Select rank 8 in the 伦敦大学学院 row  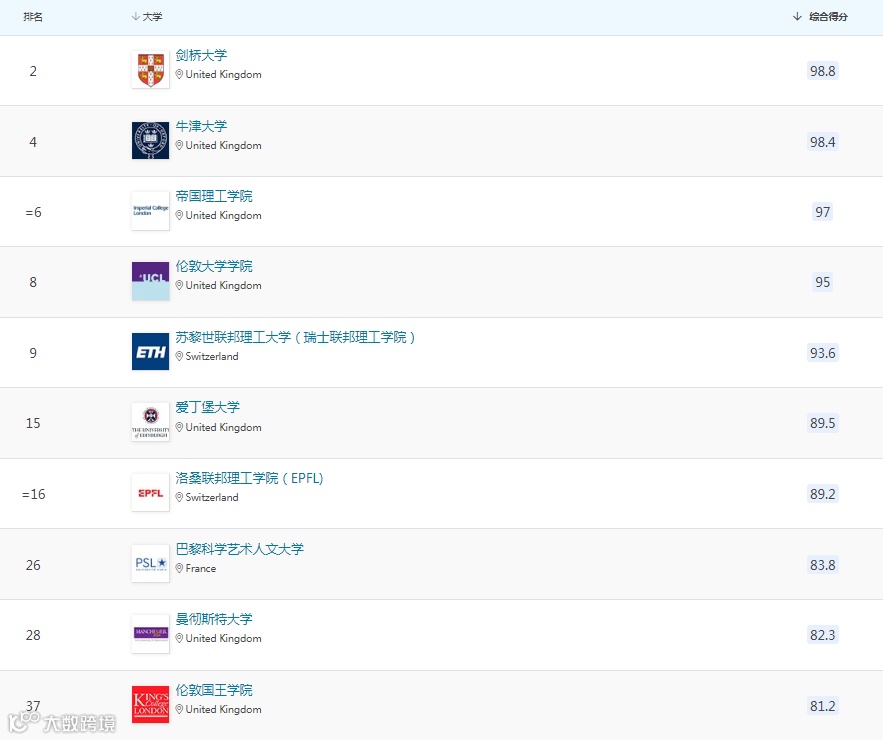click(33, 282)
